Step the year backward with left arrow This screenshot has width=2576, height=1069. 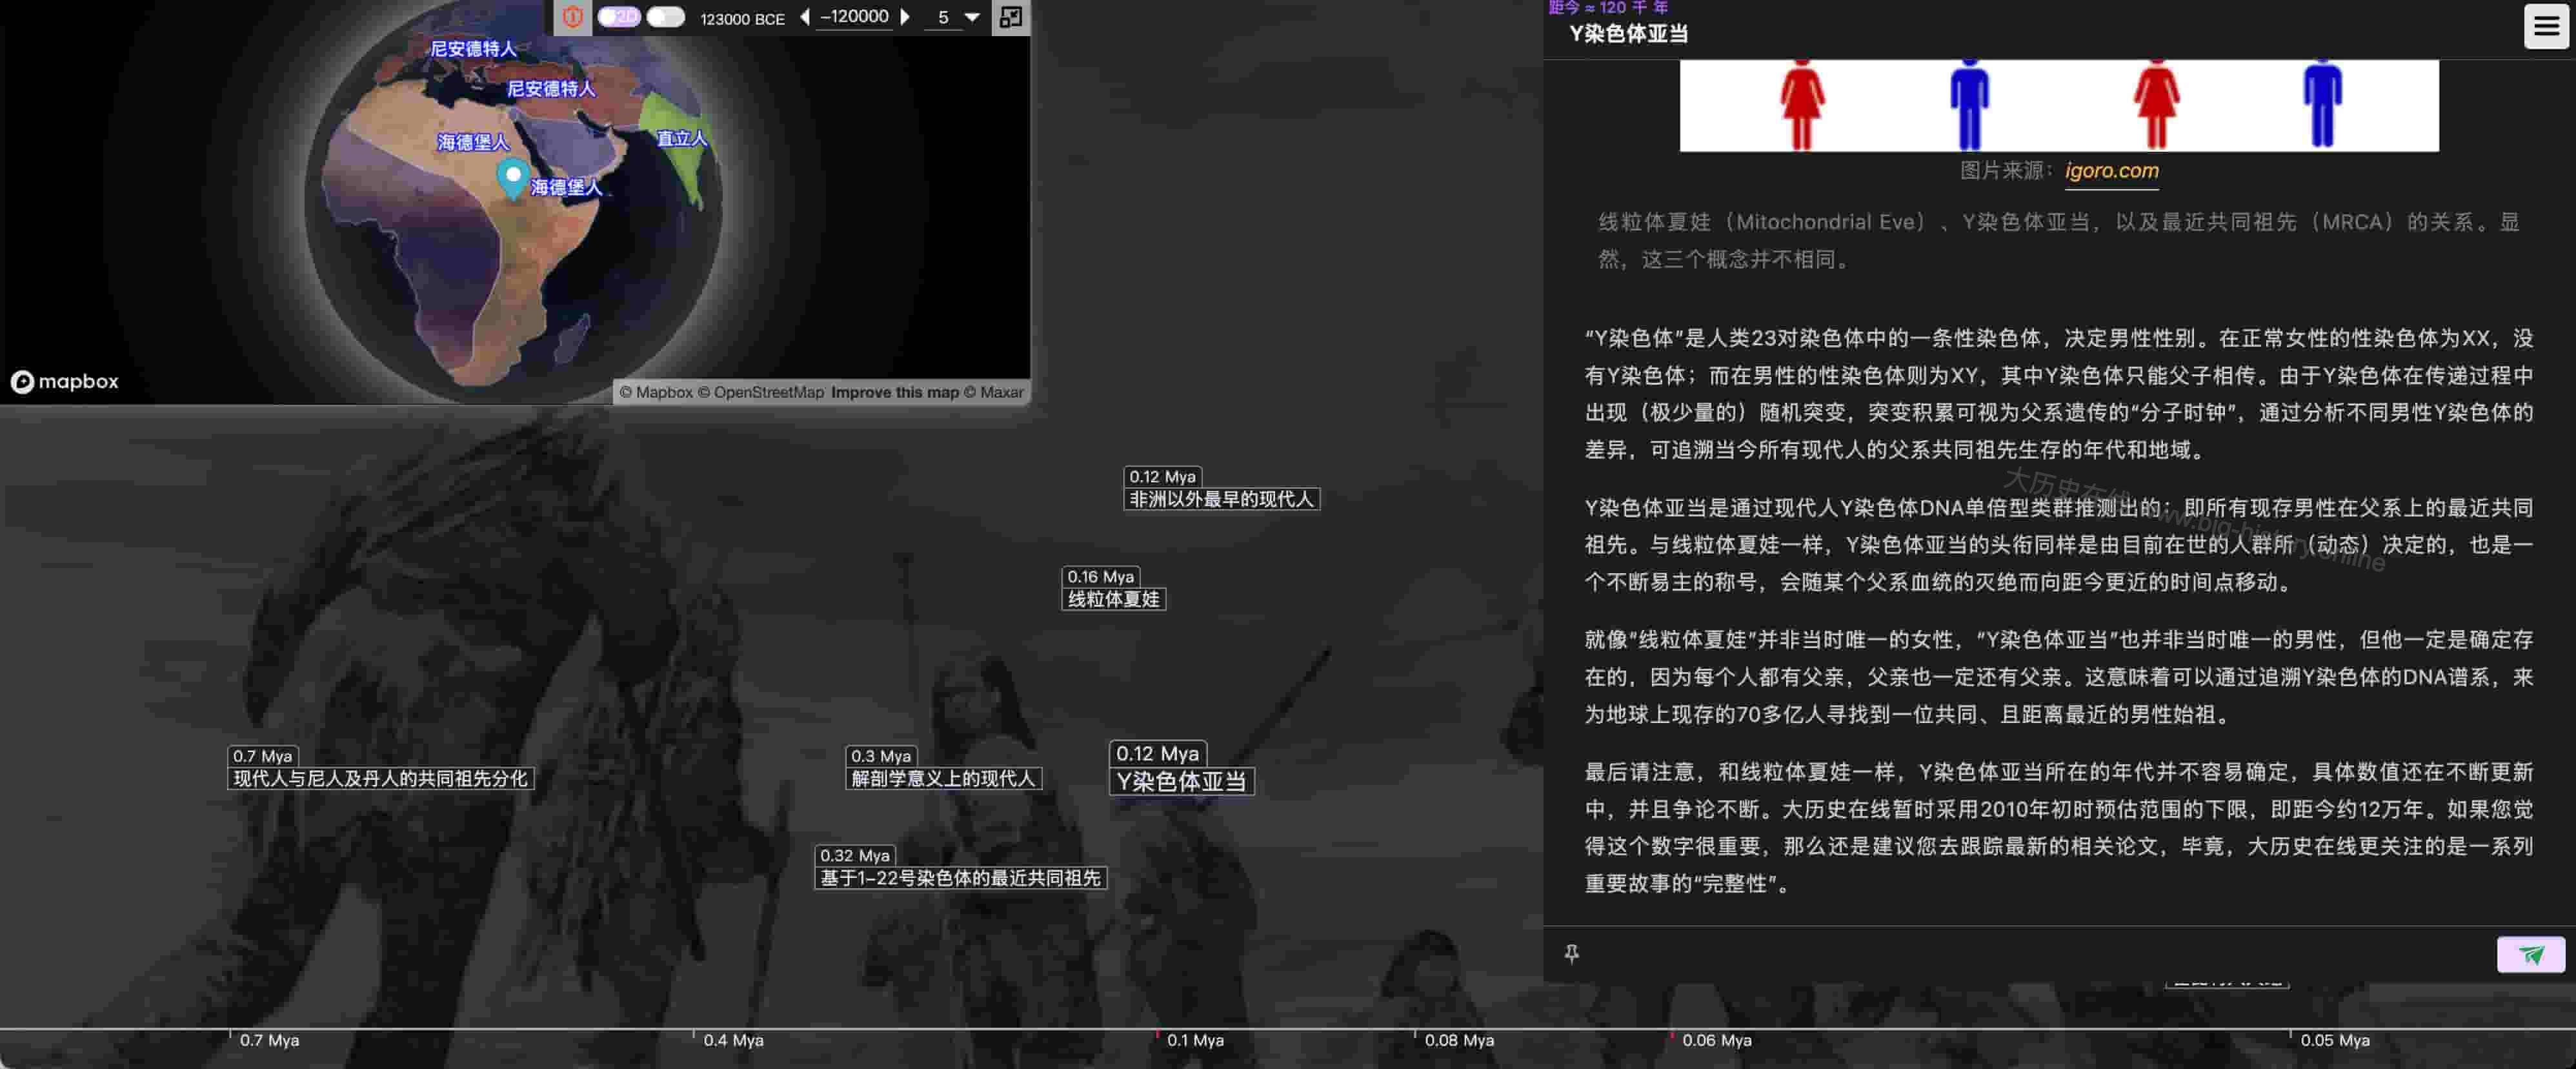(x=806, y=17)
